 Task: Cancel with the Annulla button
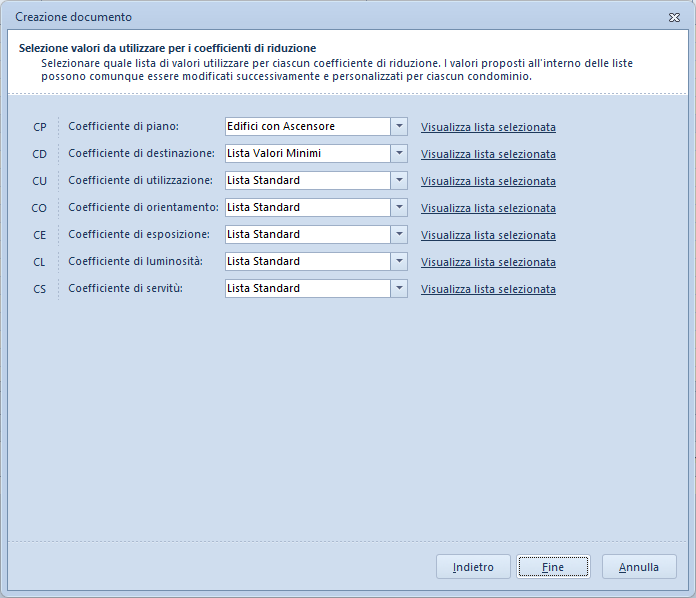[x=639, y=567]
